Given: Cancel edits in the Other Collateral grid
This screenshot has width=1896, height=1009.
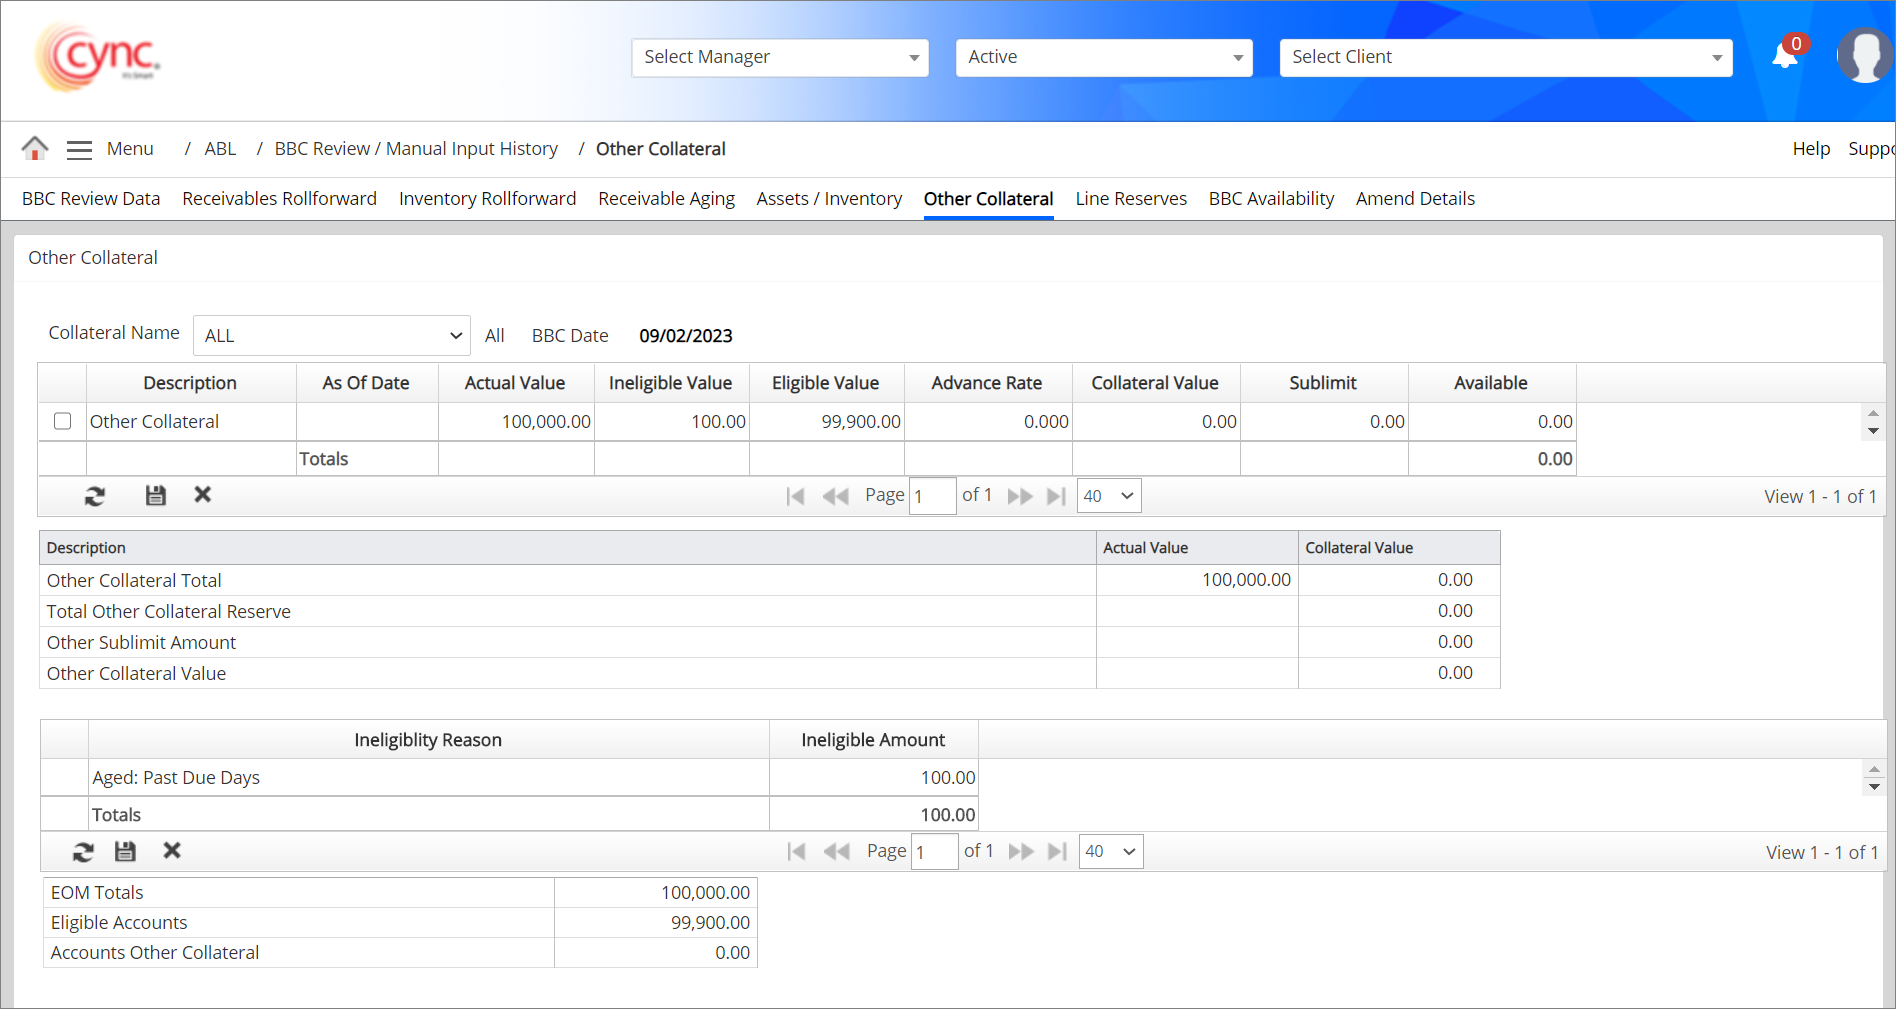Looking at the screenshot, I should pos(203,495).
